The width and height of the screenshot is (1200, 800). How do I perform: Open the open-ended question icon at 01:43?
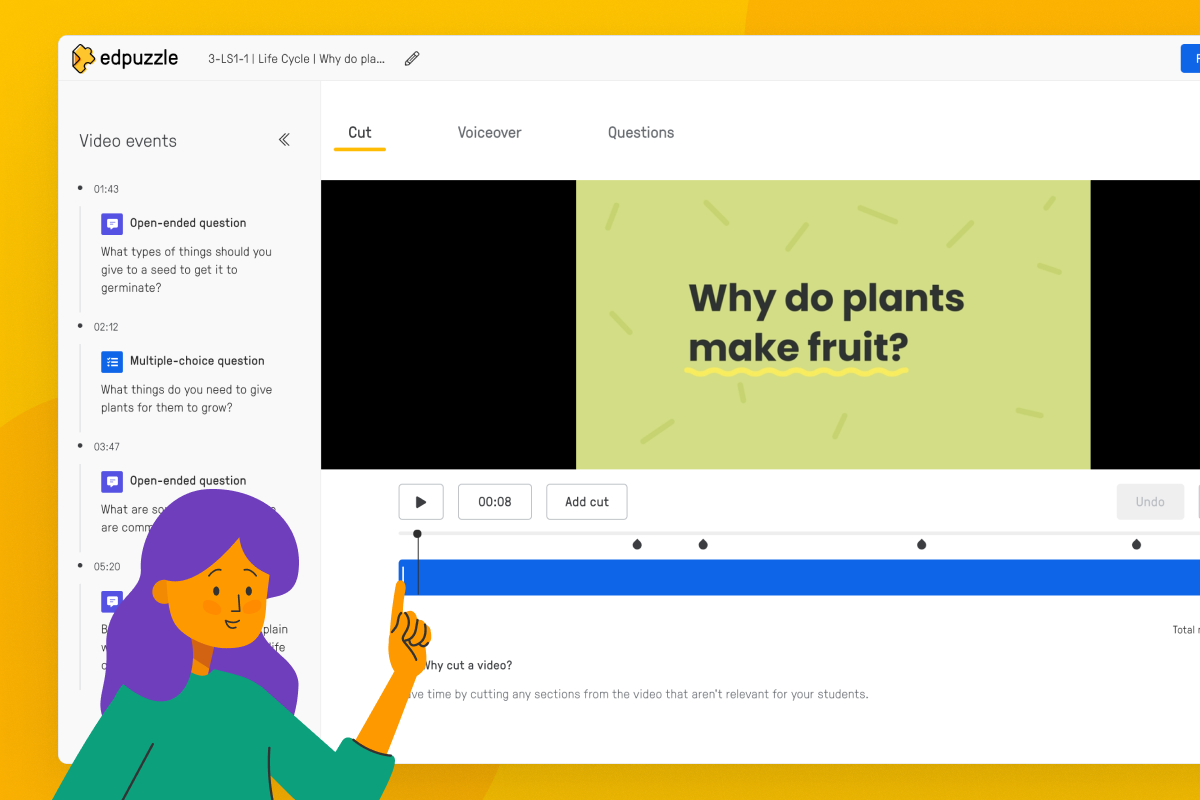point(111,223)
